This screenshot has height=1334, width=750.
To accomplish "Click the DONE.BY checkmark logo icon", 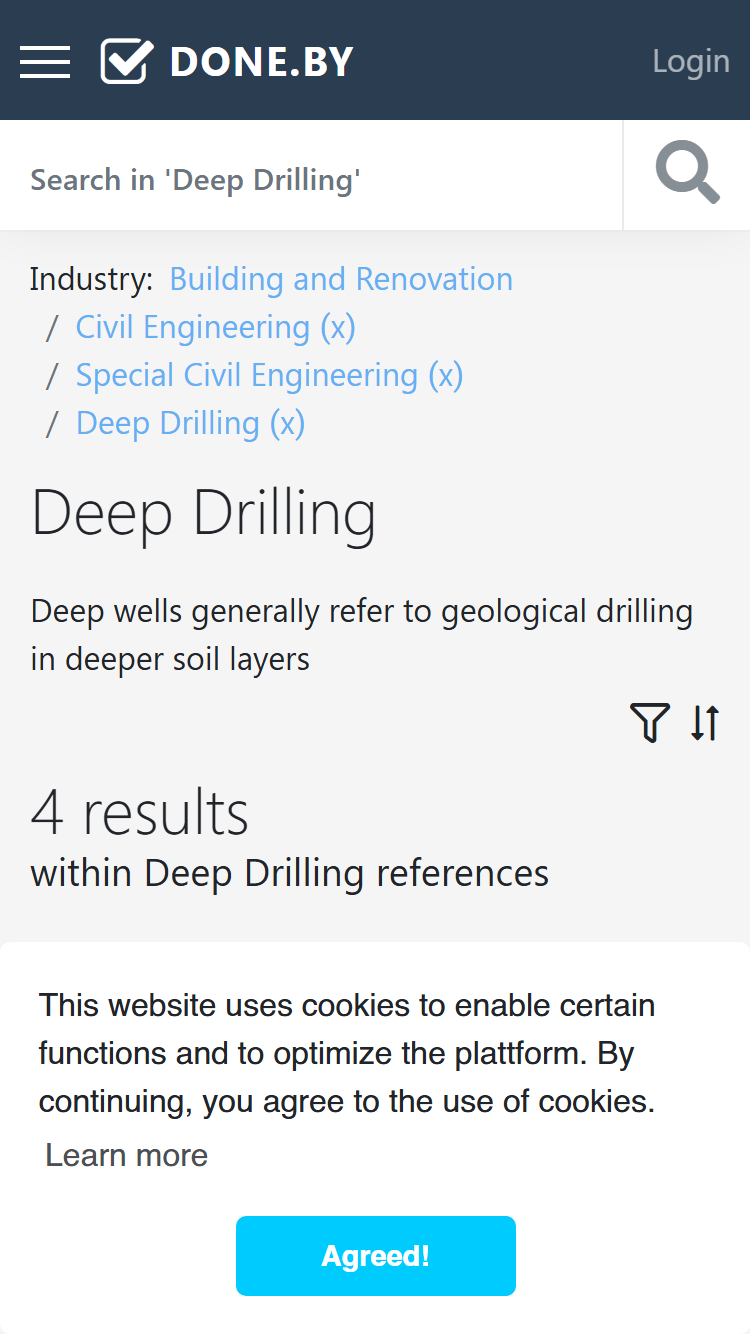I will (127, 61).
